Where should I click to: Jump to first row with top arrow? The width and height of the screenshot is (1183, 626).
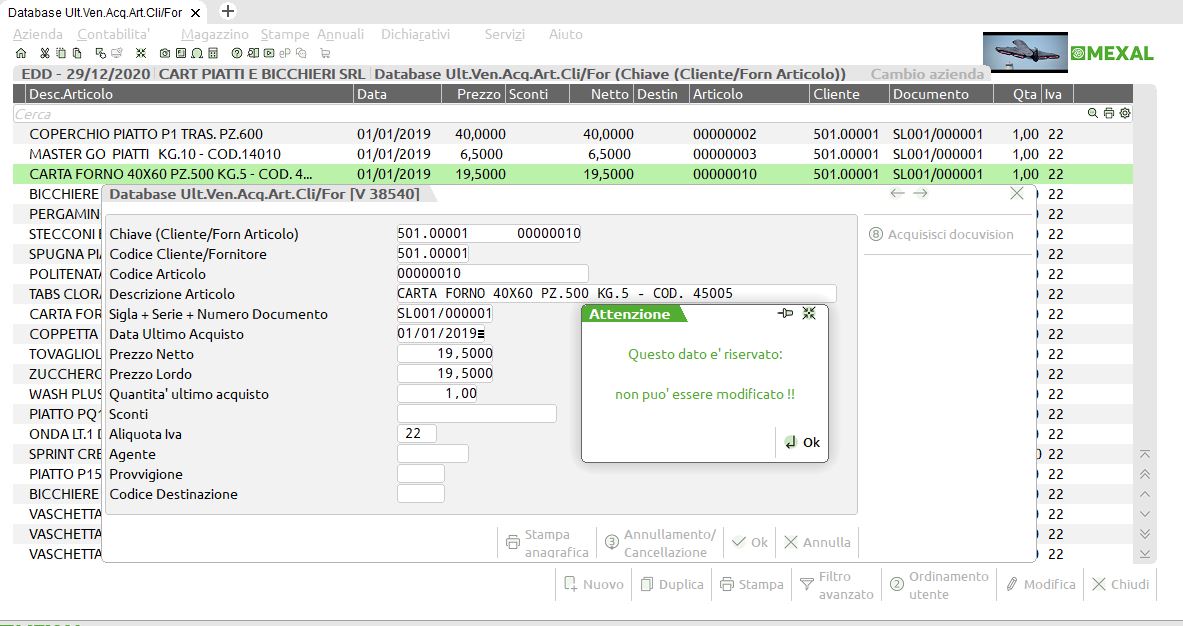[1145, 455]
